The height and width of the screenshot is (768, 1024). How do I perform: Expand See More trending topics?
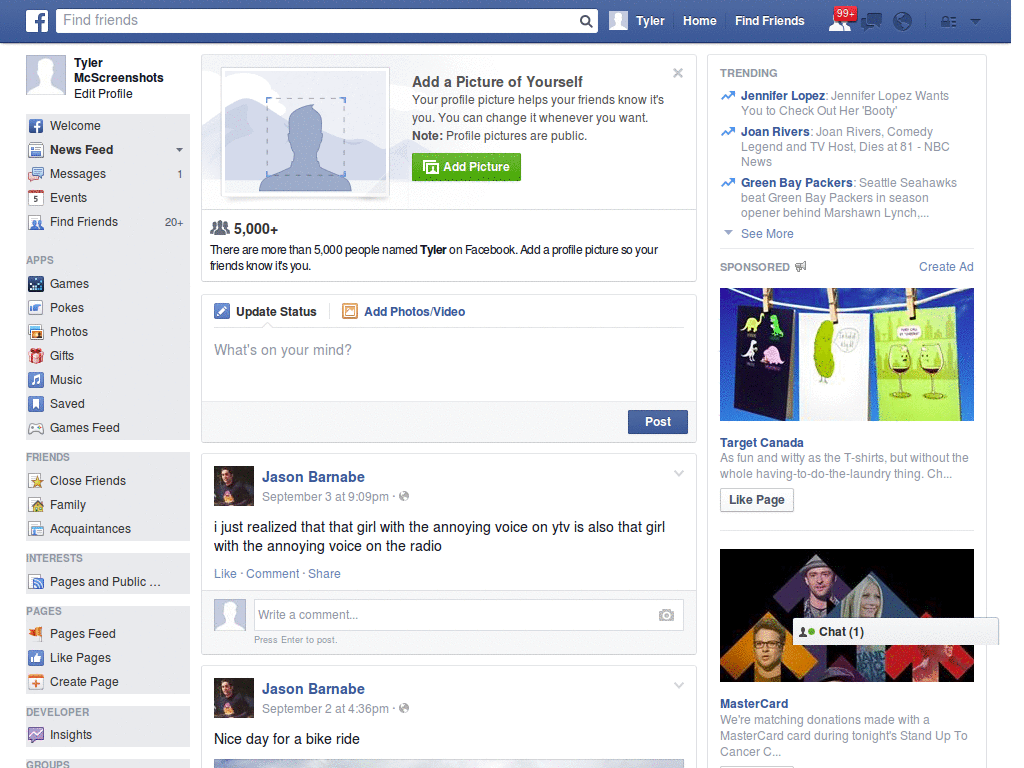point(767,234)
